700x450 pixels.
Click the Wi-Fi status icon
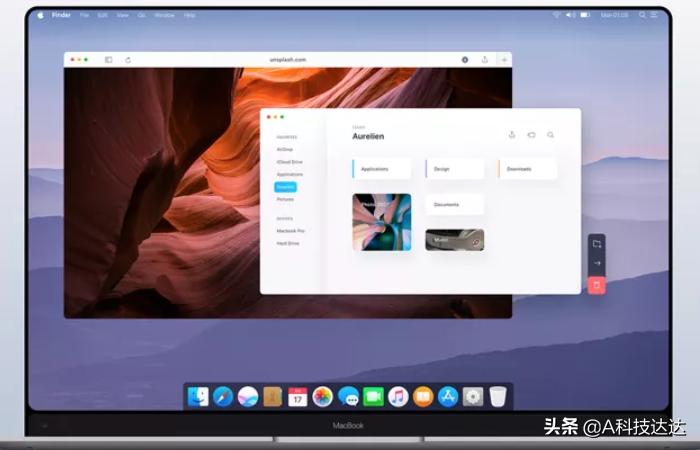coord(556,15)
